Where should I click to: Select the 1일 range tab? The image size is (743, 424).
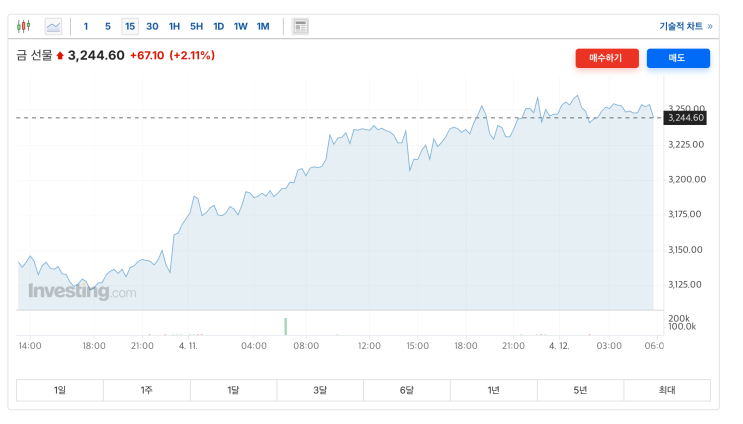(x=60, y=390)
